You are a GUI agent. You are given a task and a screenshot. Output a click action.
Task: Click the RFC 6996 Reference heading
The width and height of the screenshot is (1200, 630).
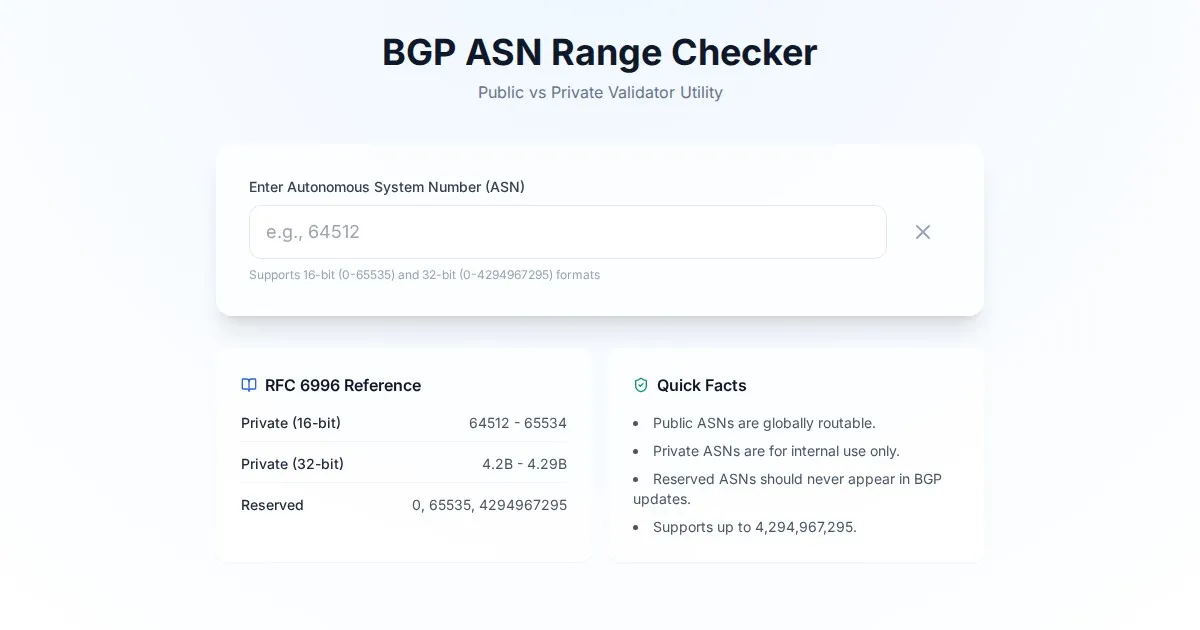click(x=342, y=385)
